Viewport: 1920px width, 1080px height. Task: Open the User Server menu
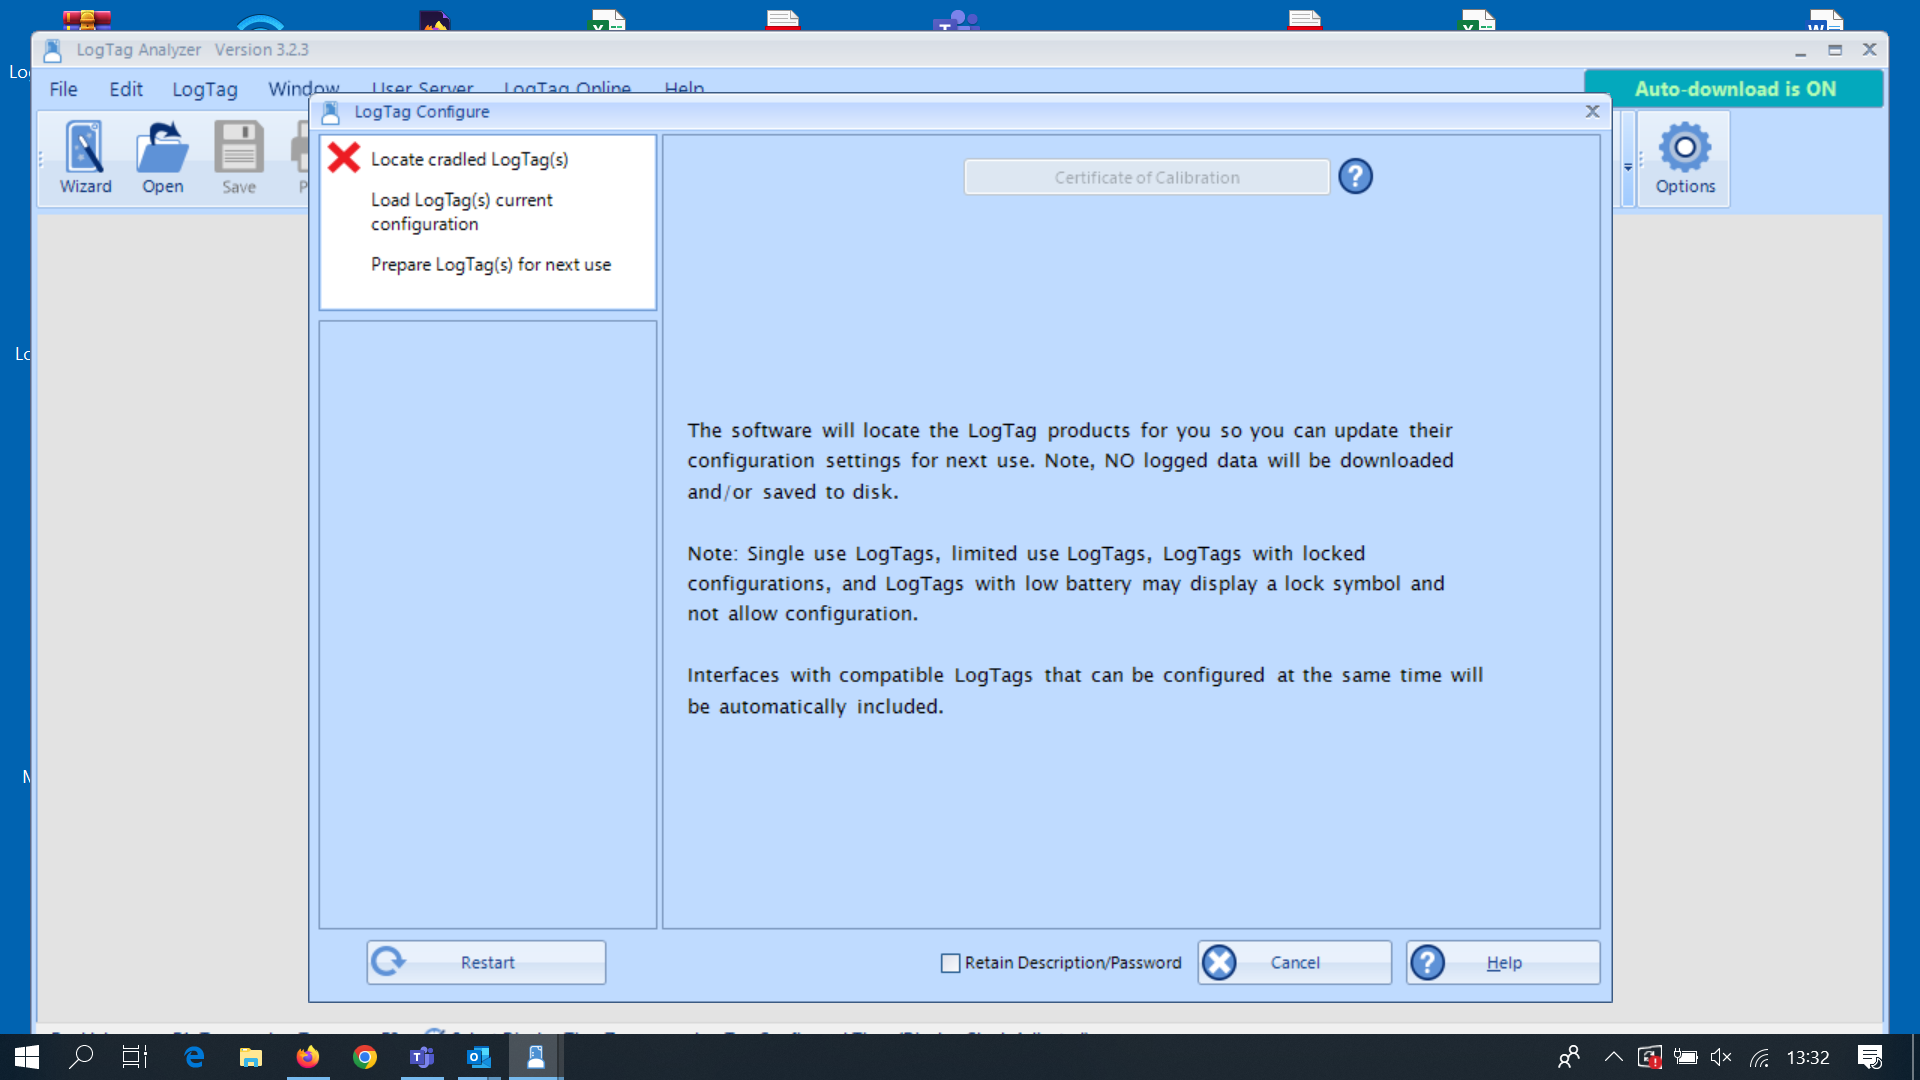pyautogui.click(x=422, y=88)
